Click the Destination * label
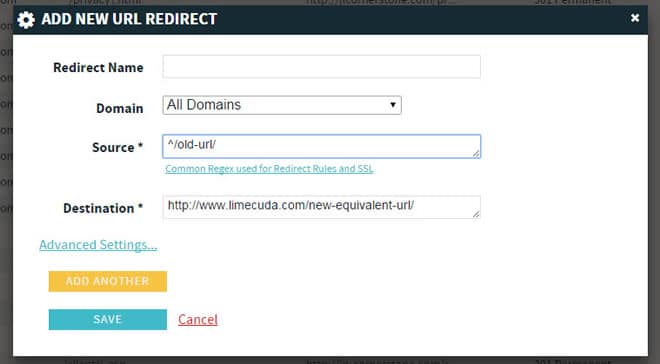Image resolution: width=660 pixels, height=364 pixels. pos(103,208)
